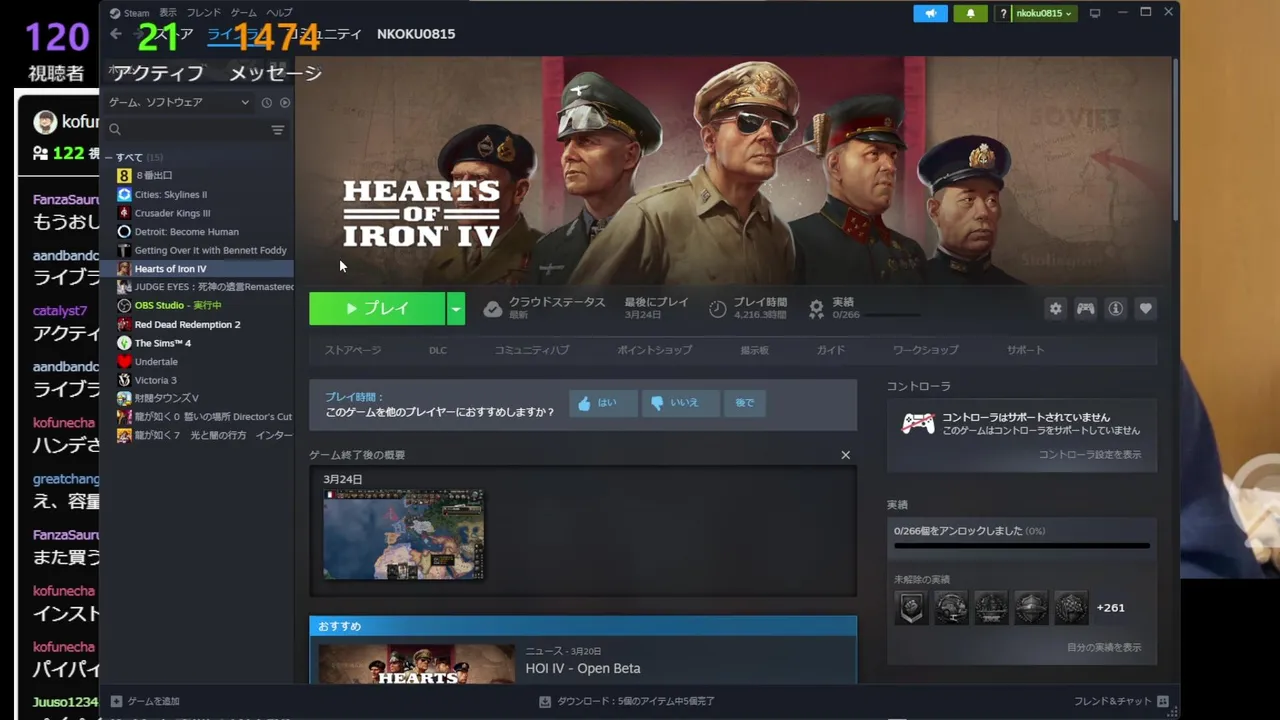
Task: Select 龍が如く7 in library
Action: (198, 435)
